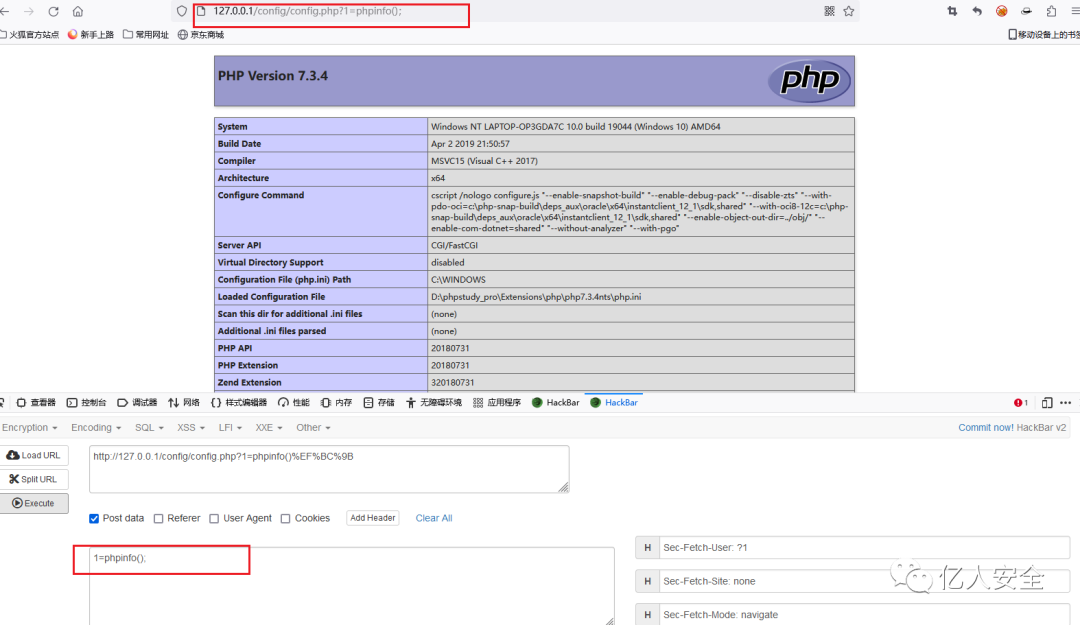This screenshot has height=625, width=1080.
Task: Switch to the 样式编辑器 style editor tab
Action: pos(239,402)
